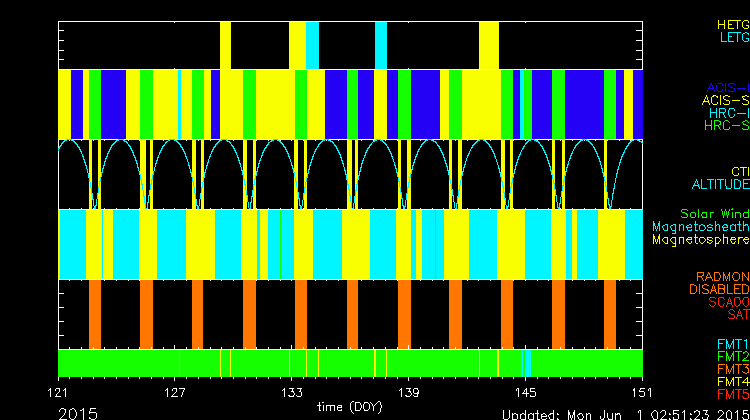Click the 121 tick label on time axis

point(60,392)
